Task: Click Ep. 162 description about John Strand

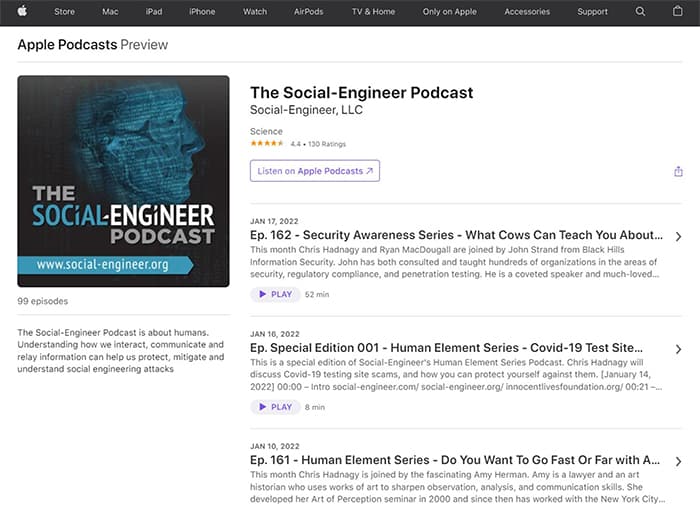Action: (454, 262)
